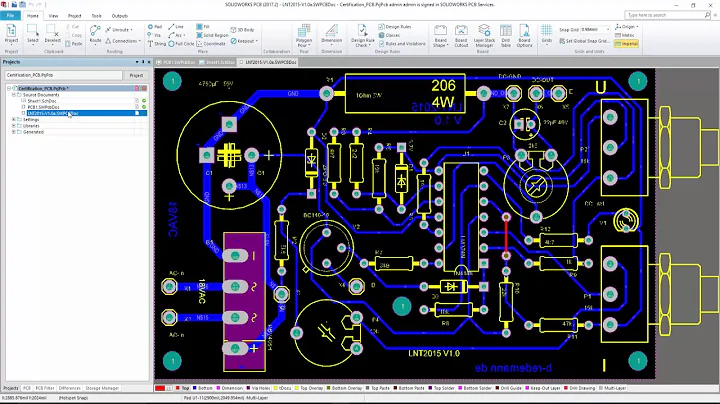This screenshot has height=404, width=720.
Task: Draw a Line with the Line tool
Action: (x=176, y=27)
